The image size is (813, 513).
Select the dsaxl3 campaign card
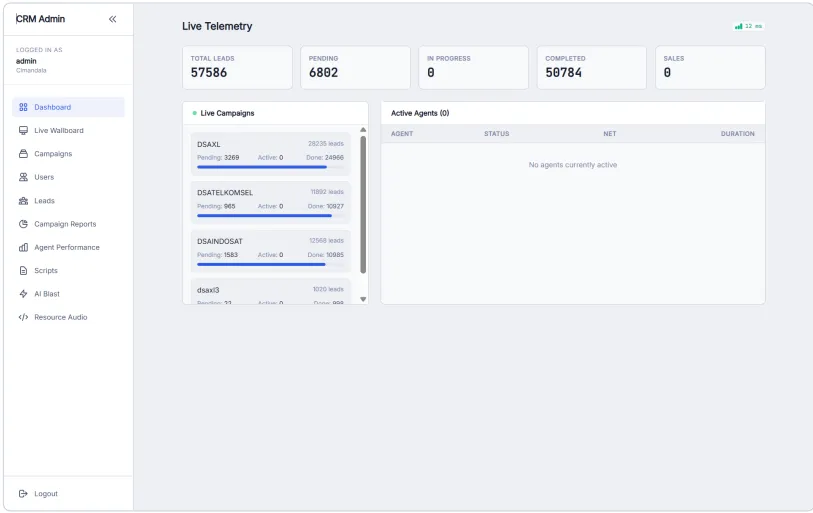point(271,292)
